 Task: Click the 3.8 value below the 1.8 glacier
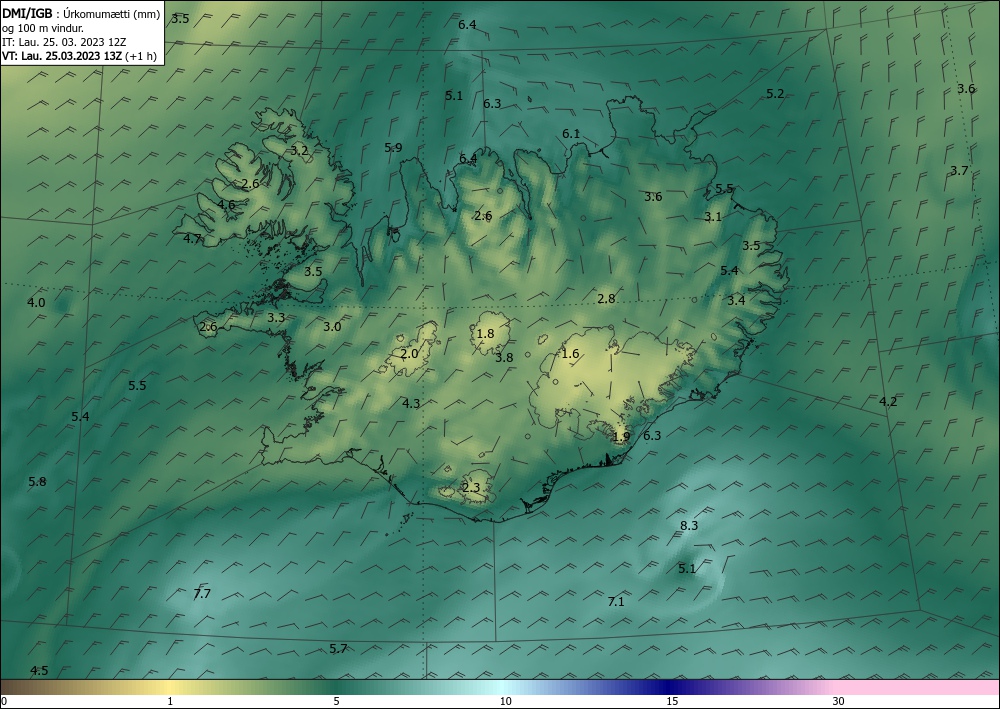point(504,358)
